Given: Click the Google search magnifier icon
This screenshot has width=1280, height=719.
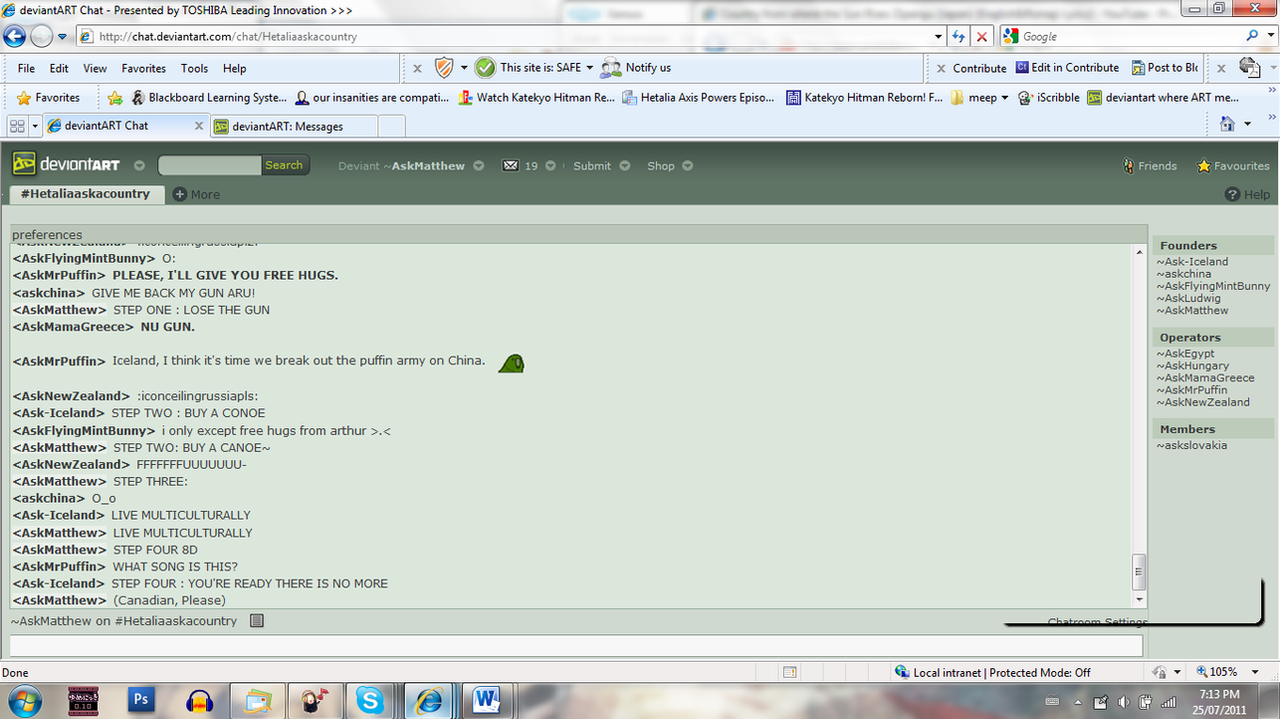Looking at the screenshot, I should pos(1253,36).
